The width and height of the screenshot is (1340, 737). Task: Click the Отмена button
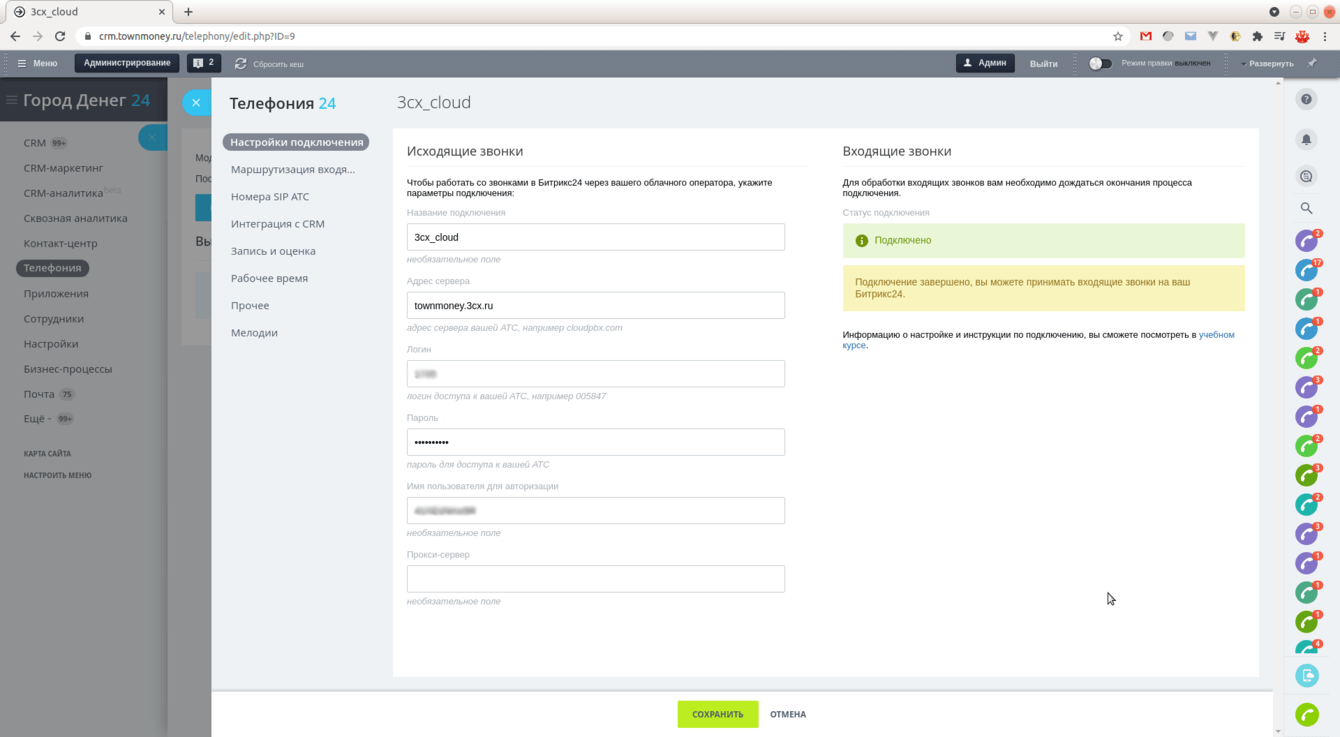click(x=788, y=714)
